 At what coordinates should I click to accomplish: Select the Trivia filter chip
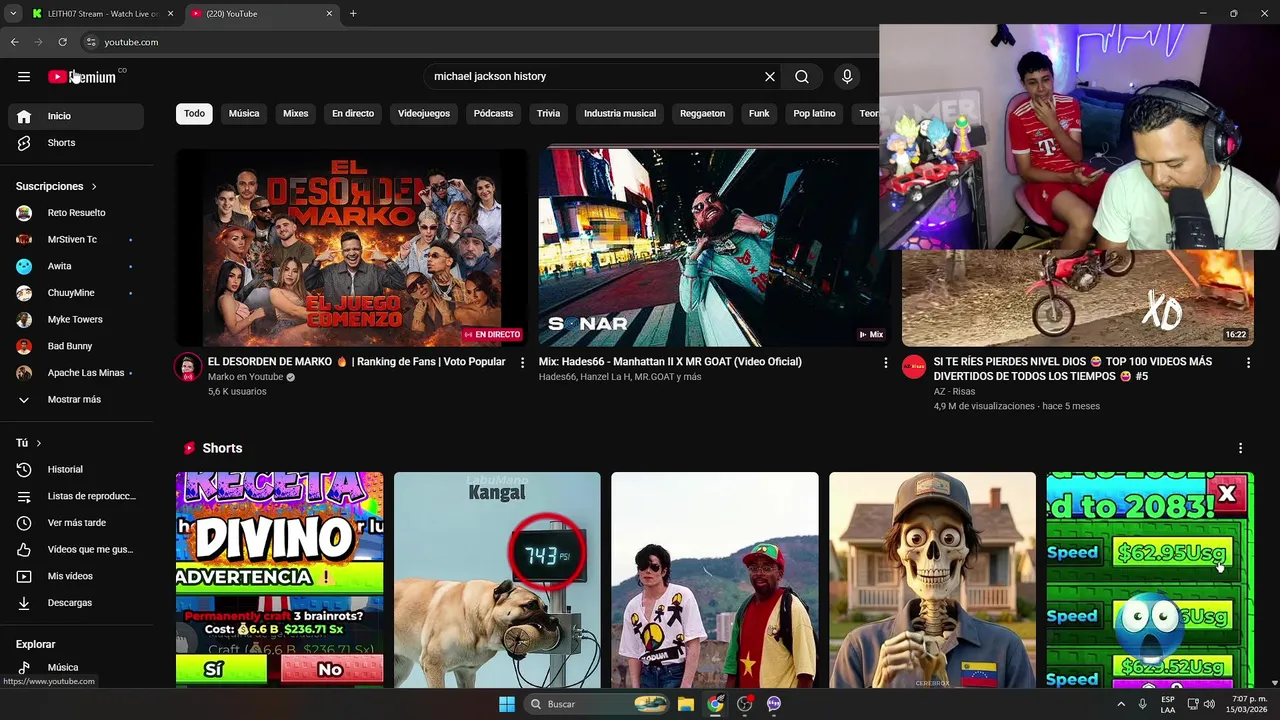(548, 114)
